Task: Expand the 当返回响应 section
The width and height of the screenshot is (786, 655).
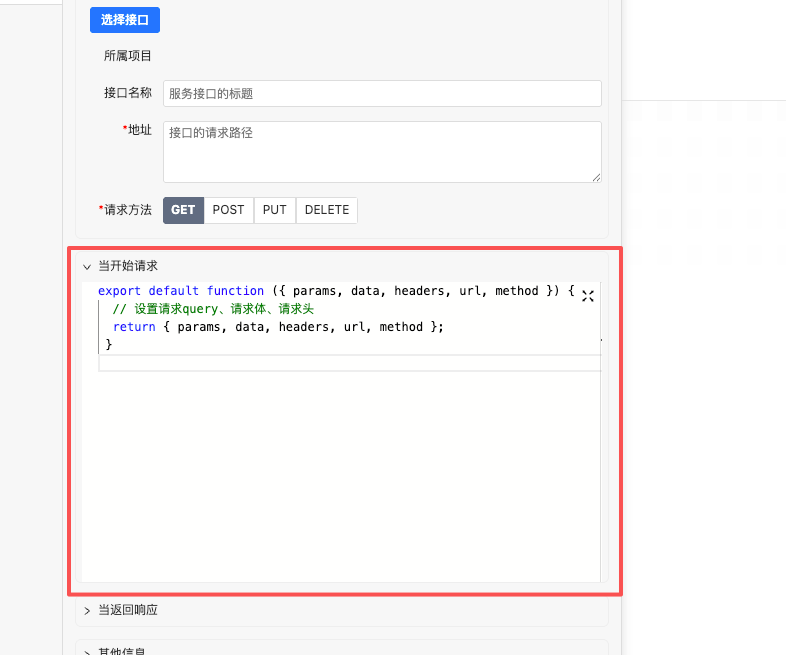Action: [87, 610]
